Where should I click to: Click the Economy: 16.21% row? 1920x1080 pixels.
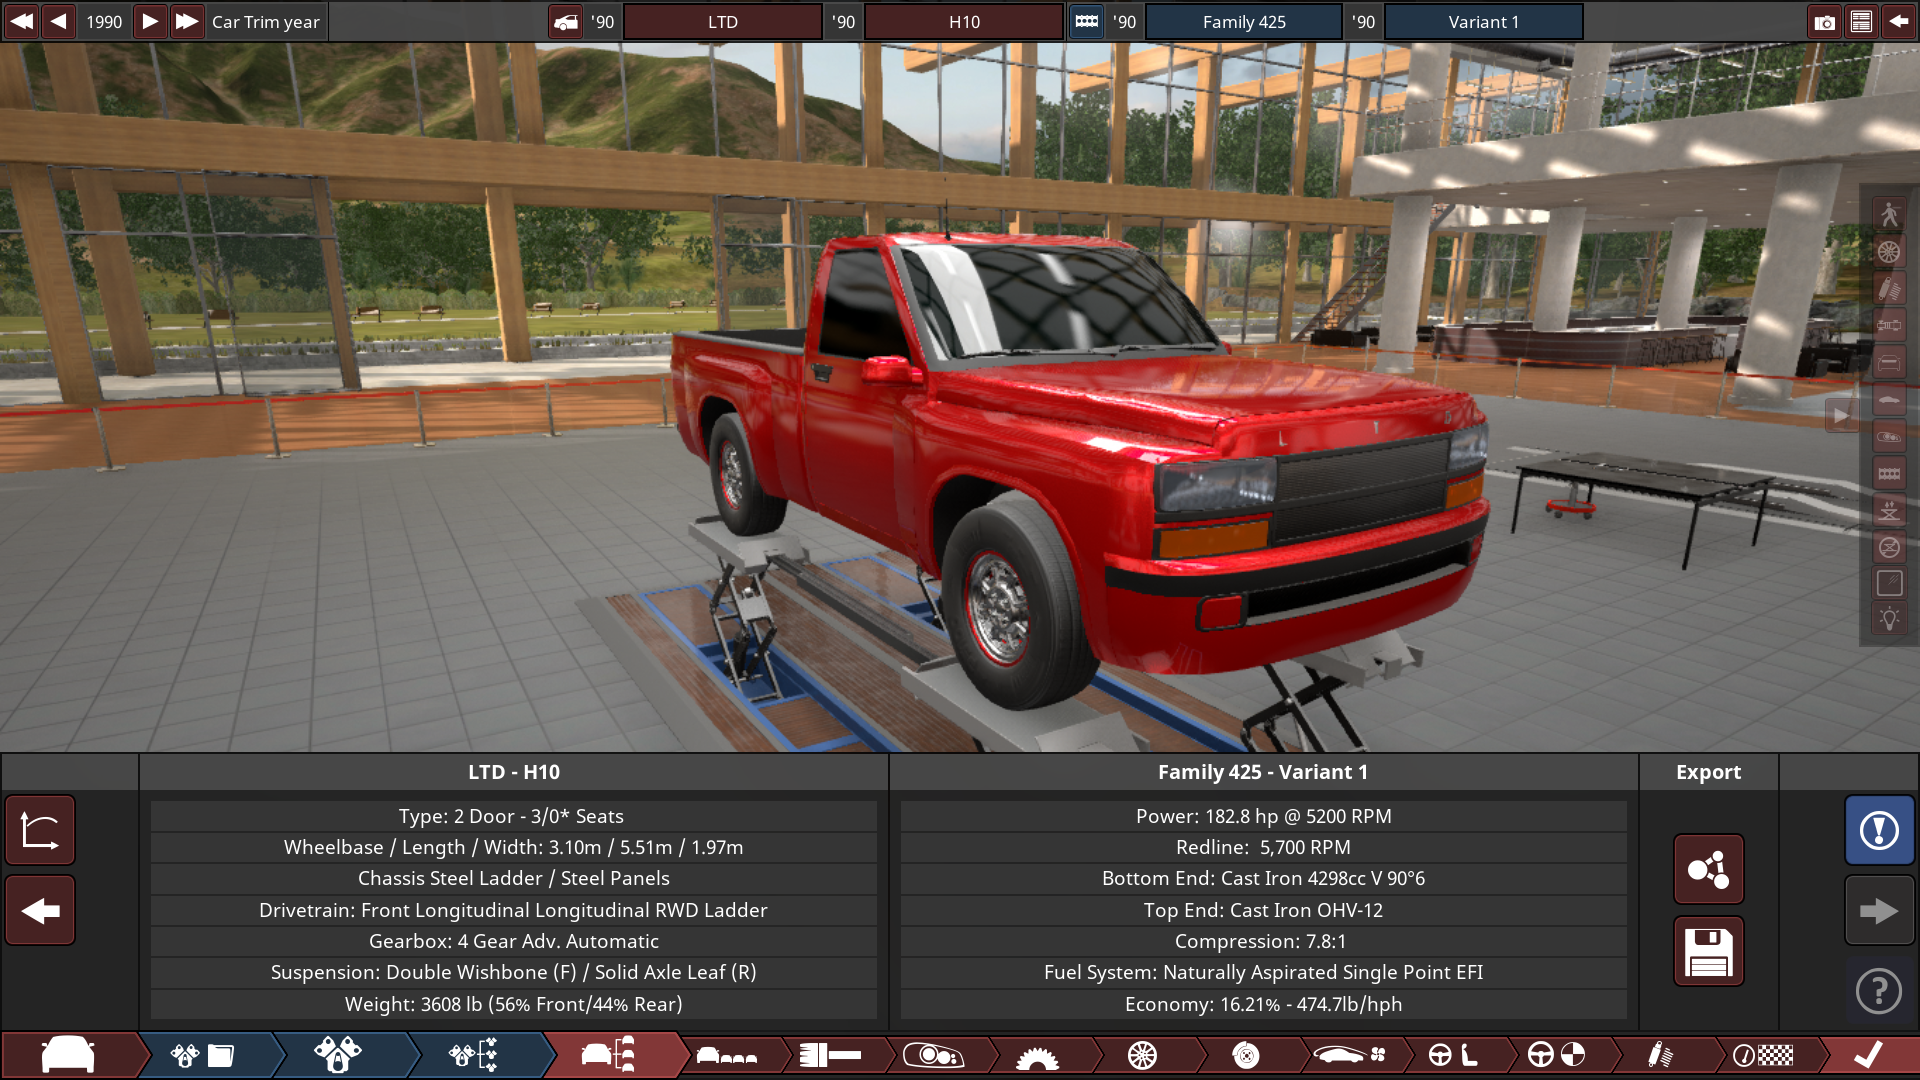click(1263, 1004)
